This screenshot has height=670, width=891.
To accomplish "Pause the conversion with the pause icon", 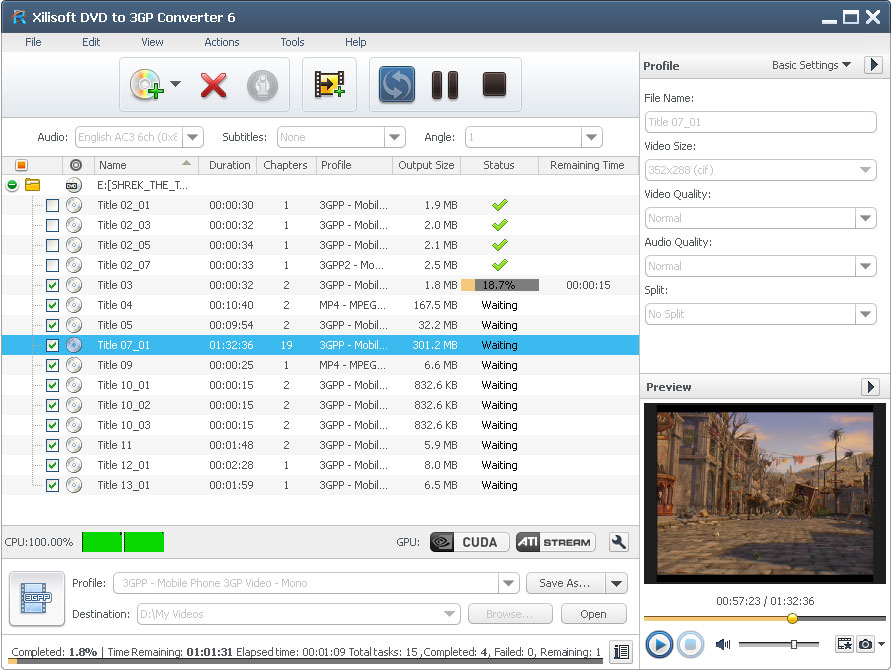I will pos(444,85).
